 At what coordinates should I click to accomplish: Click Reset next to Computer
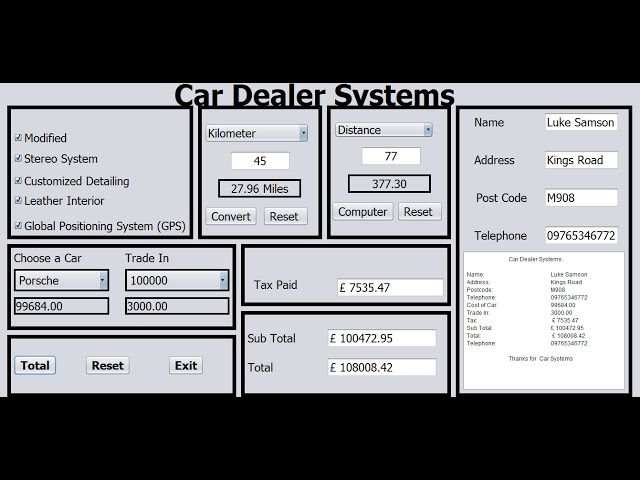click(418, 211)
